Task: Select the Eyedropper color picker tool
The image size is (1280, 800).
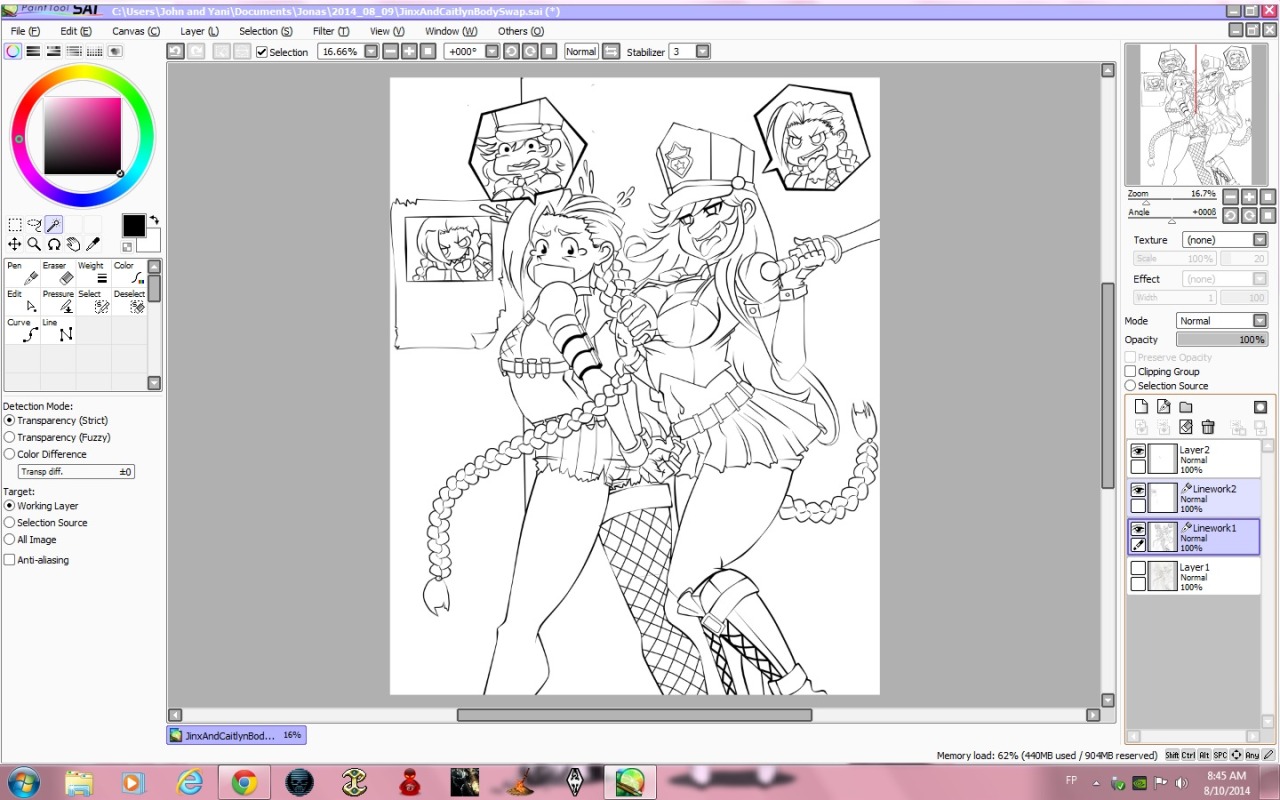Action: click(x=93, y=244)
